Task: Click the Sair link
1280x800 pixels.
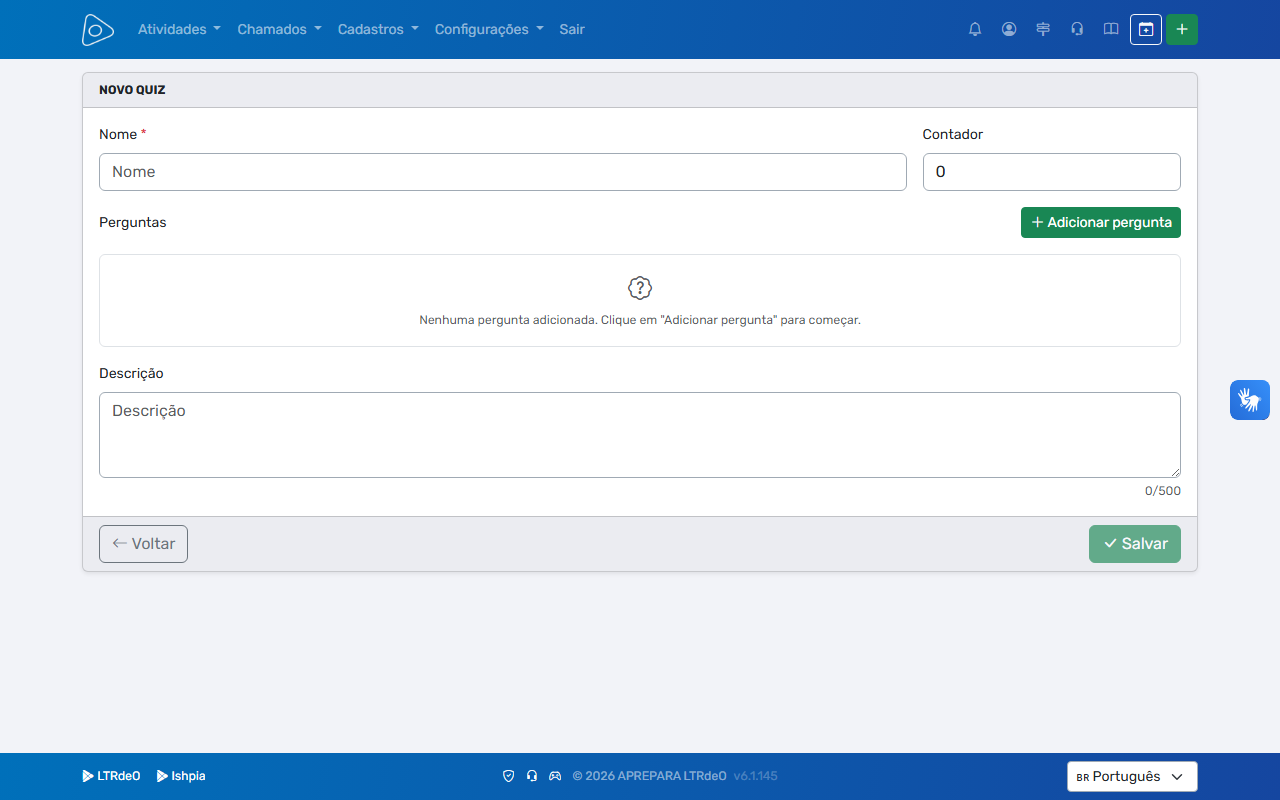Action: point(572,29)
